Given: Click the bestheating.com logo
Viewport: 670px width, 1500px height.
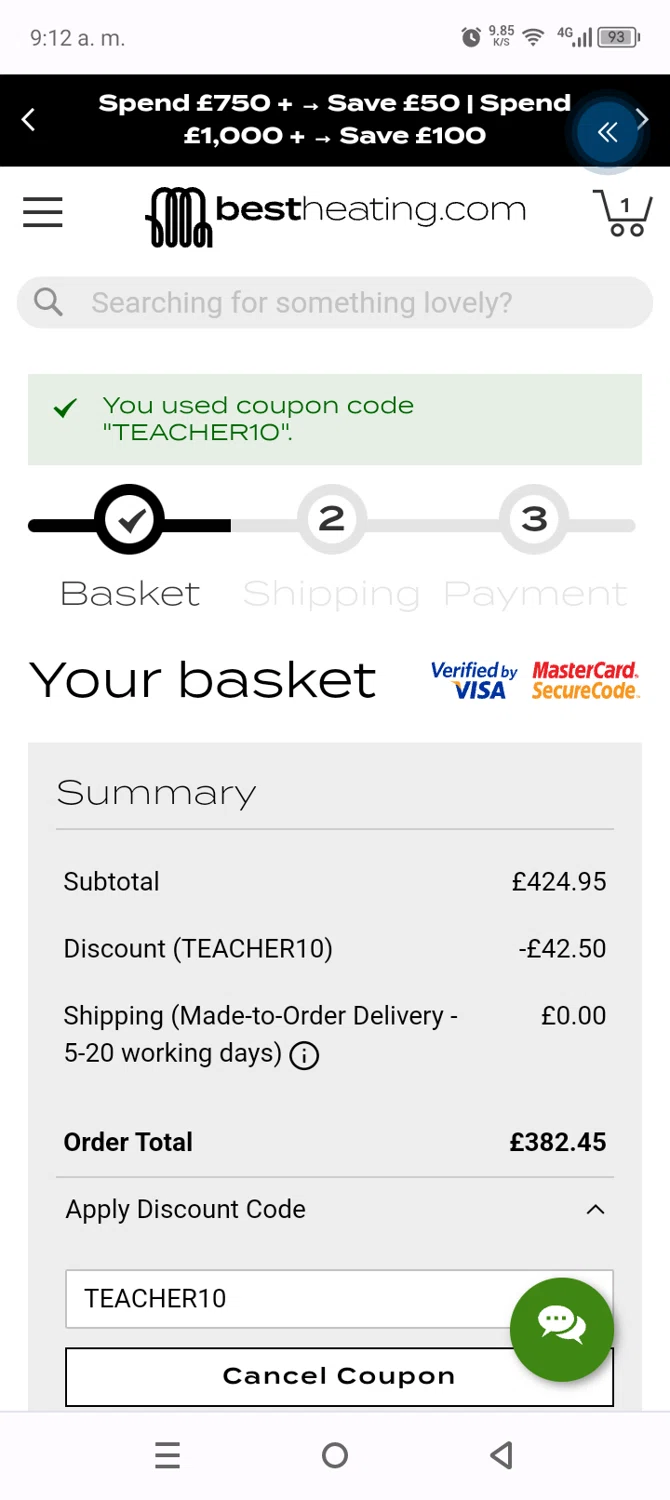Looking at the screenshot, I should pos(336,214).
